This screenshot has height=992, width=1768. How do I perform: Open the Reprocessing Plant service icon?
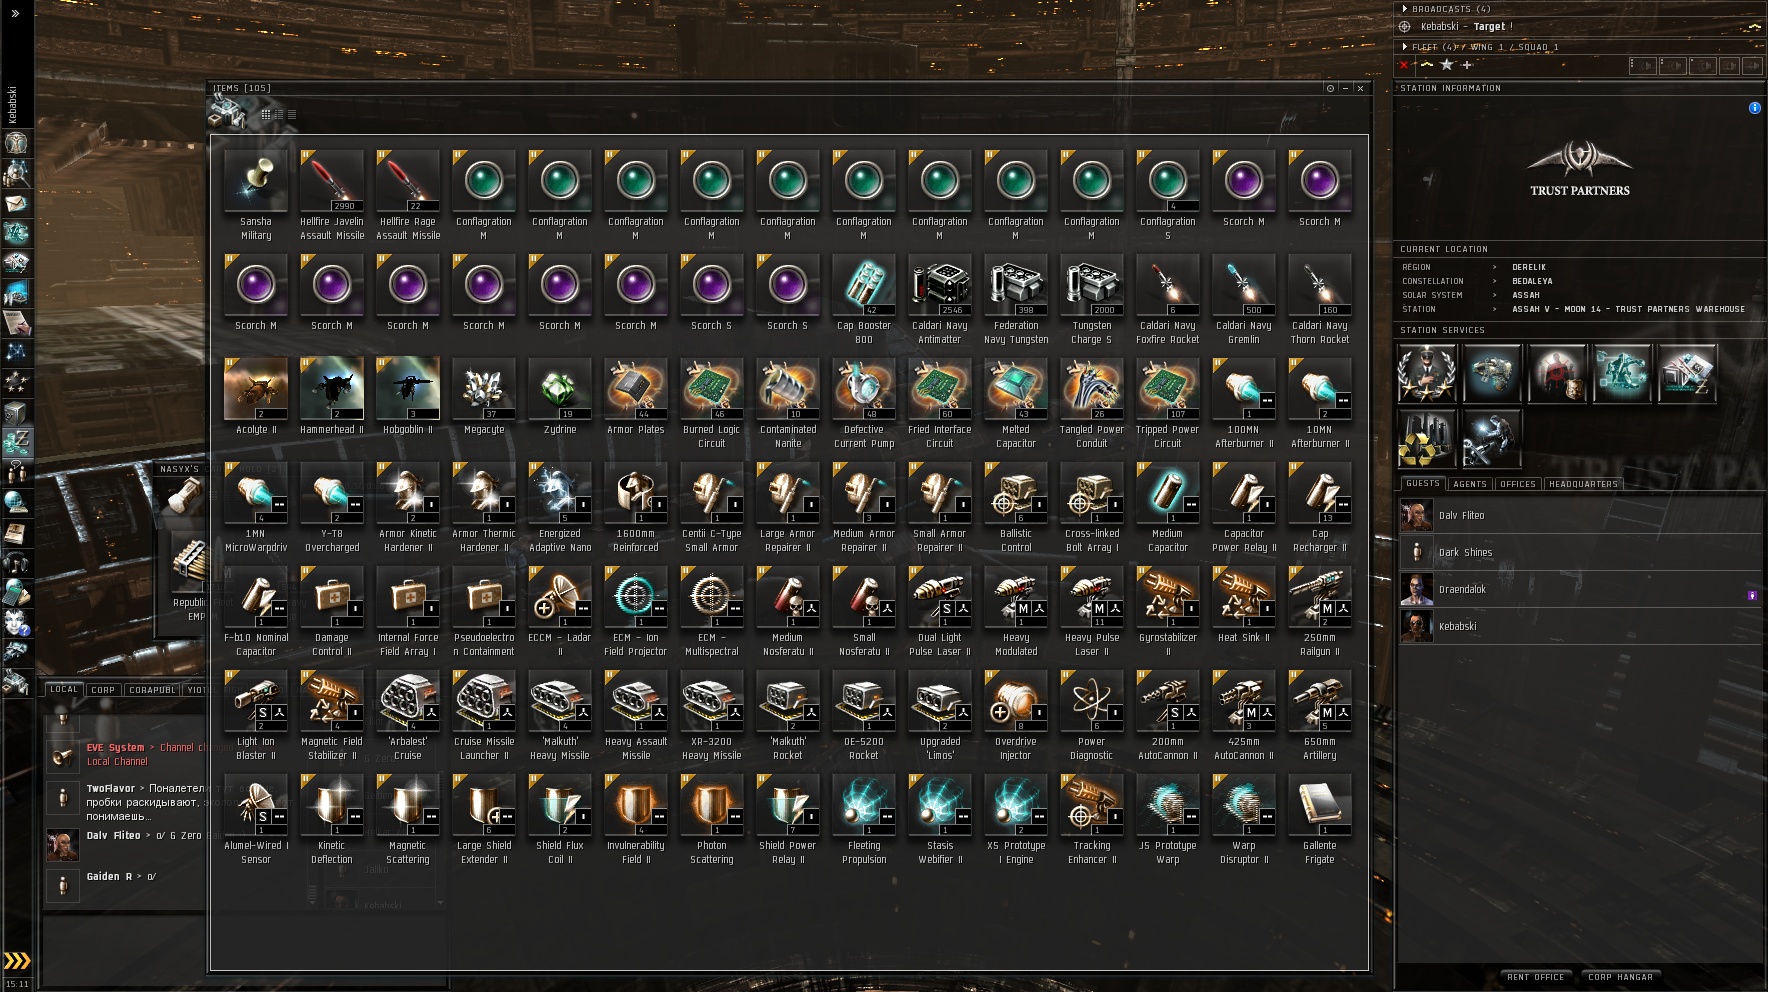pos(1426,439)
